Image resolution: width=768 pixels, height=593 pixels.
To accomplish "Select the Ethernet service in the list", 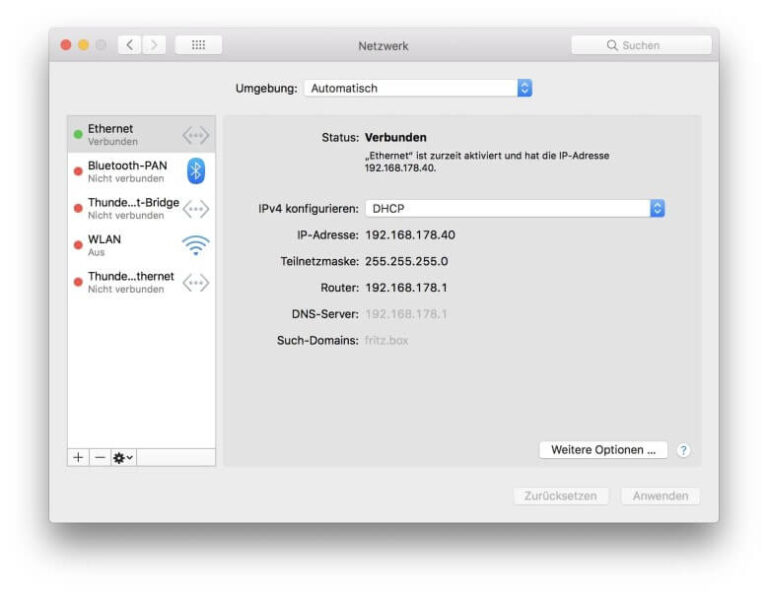I will tap(141, 134).
